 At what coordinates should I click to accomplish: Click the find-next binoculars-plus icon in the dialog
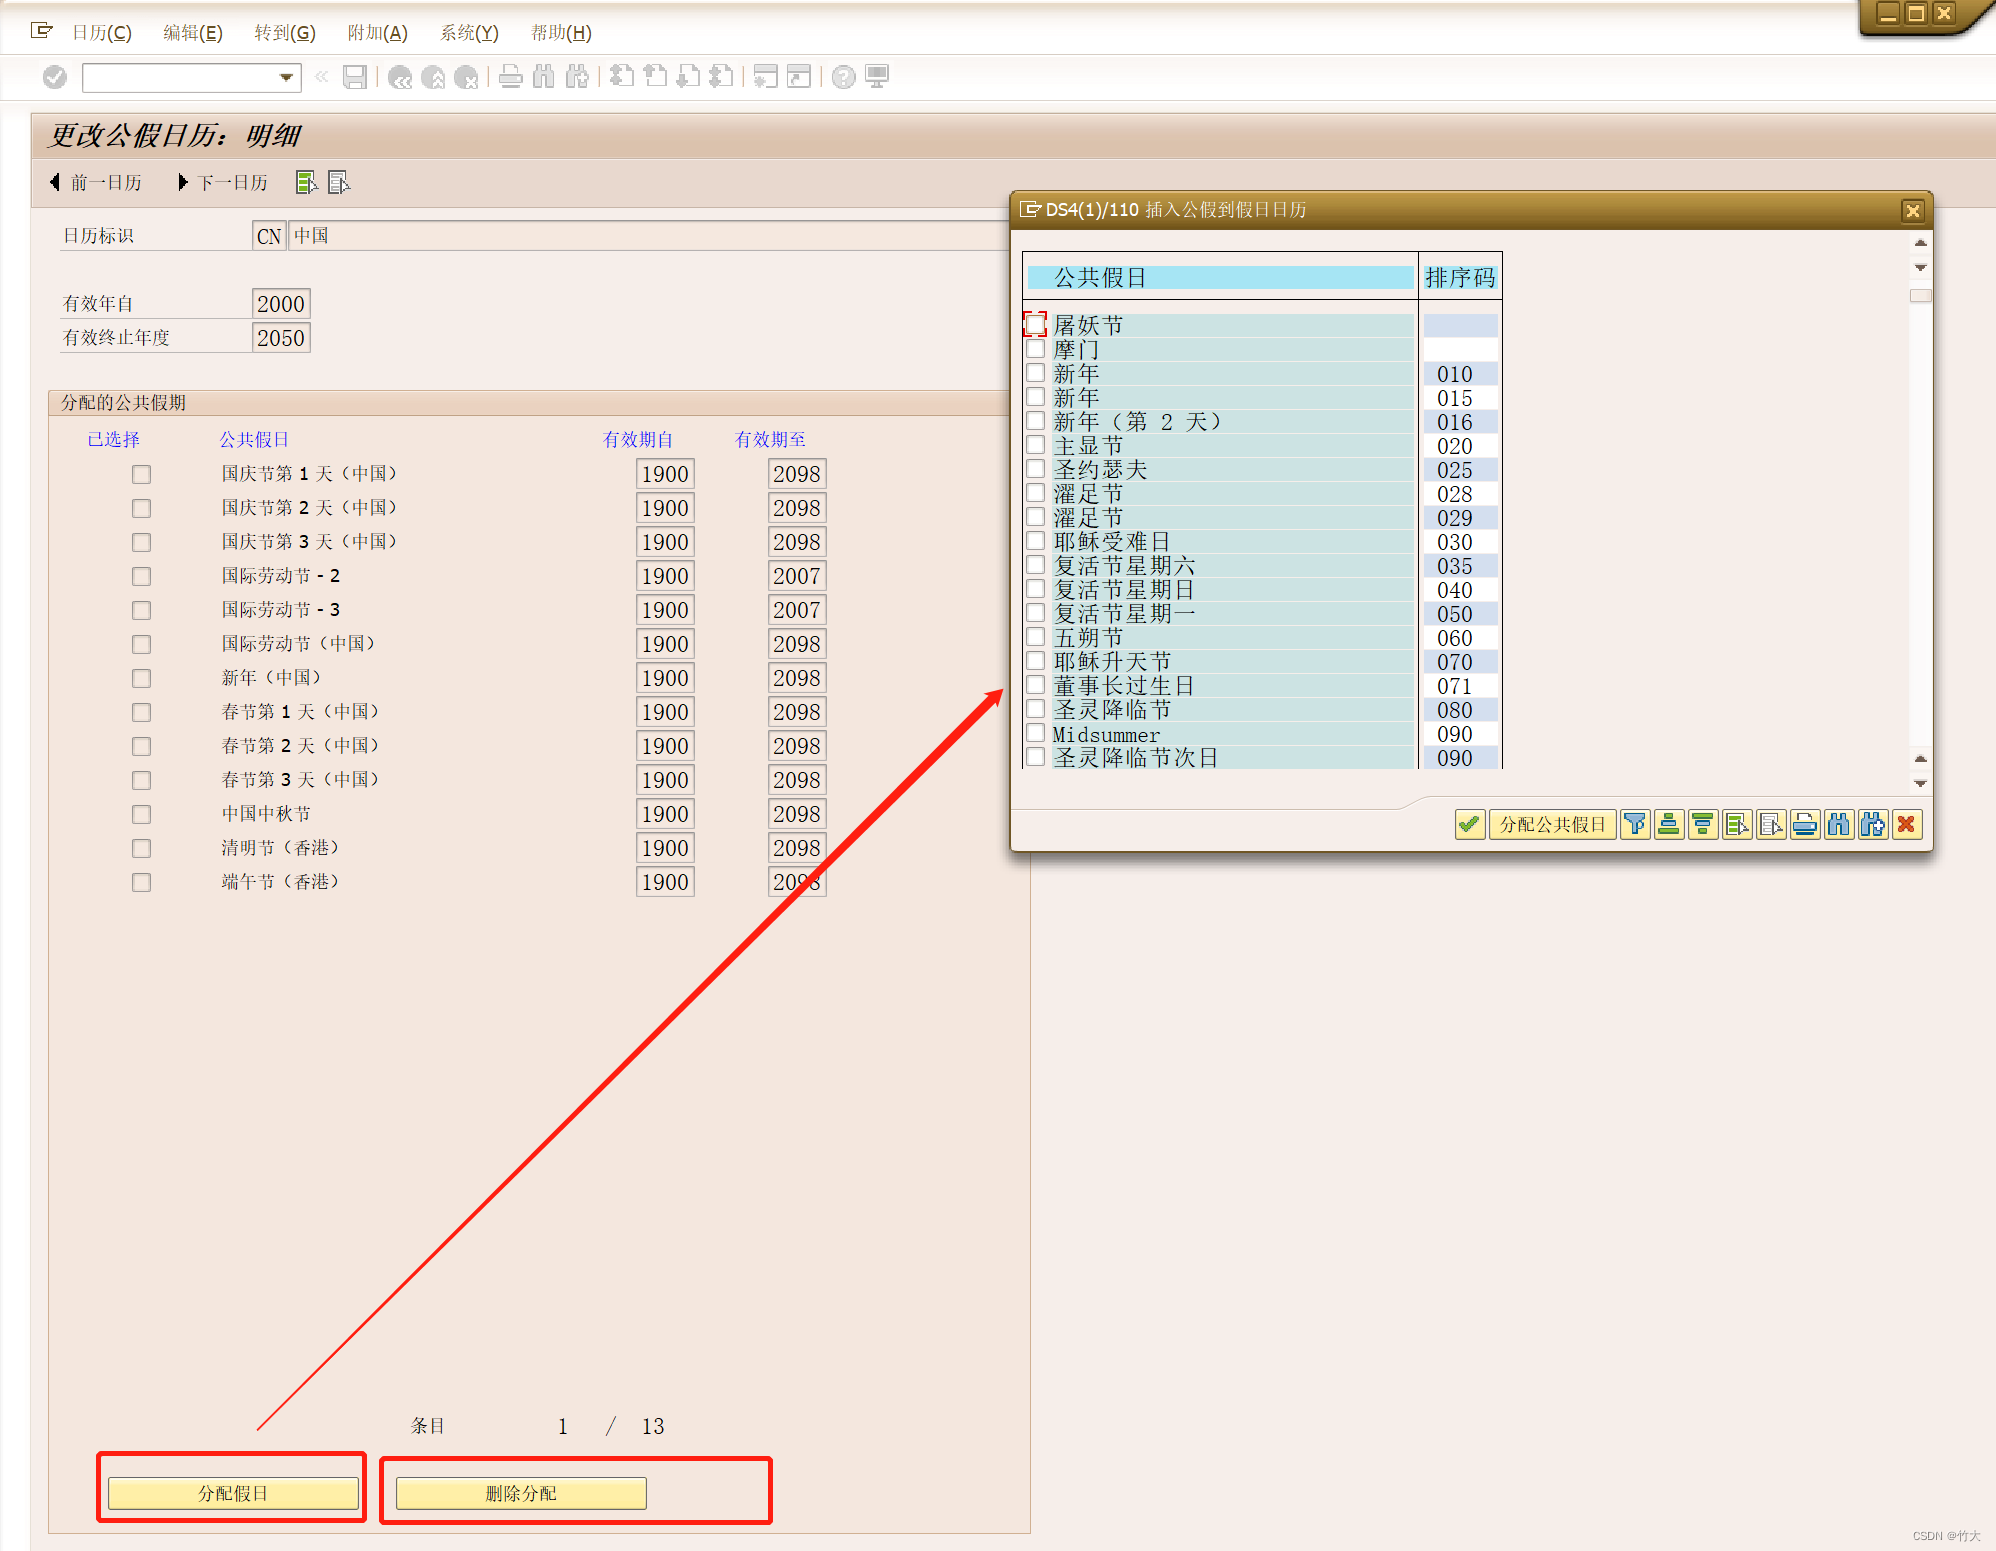click(1873, 824)
